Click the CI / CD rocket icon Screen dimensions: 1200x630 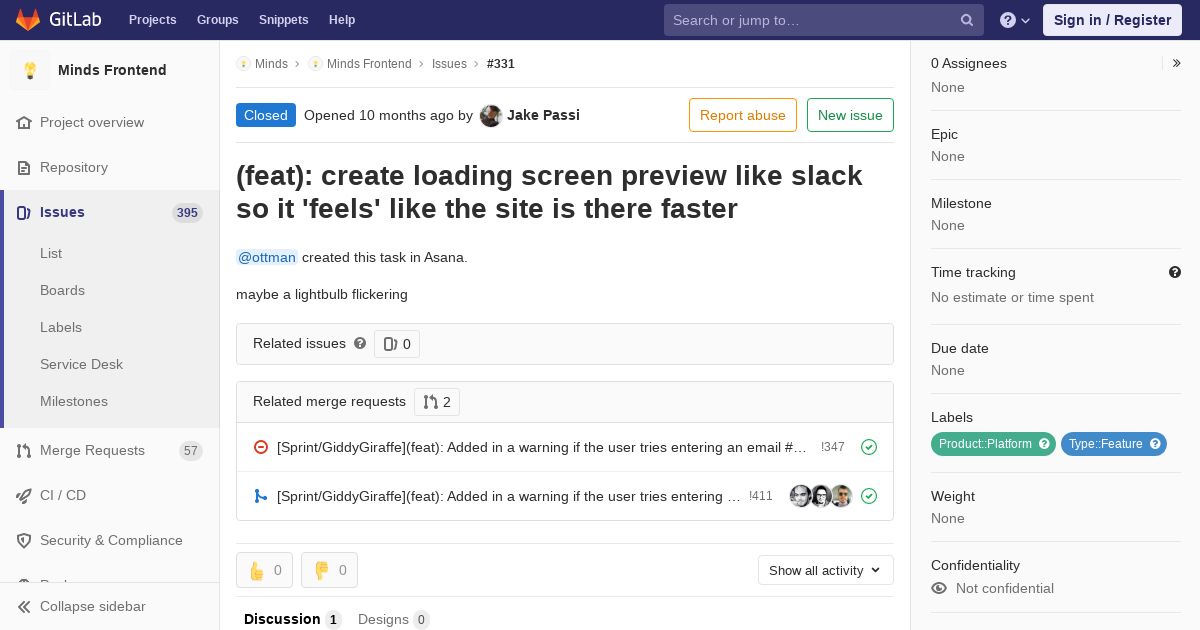point(24,495)
